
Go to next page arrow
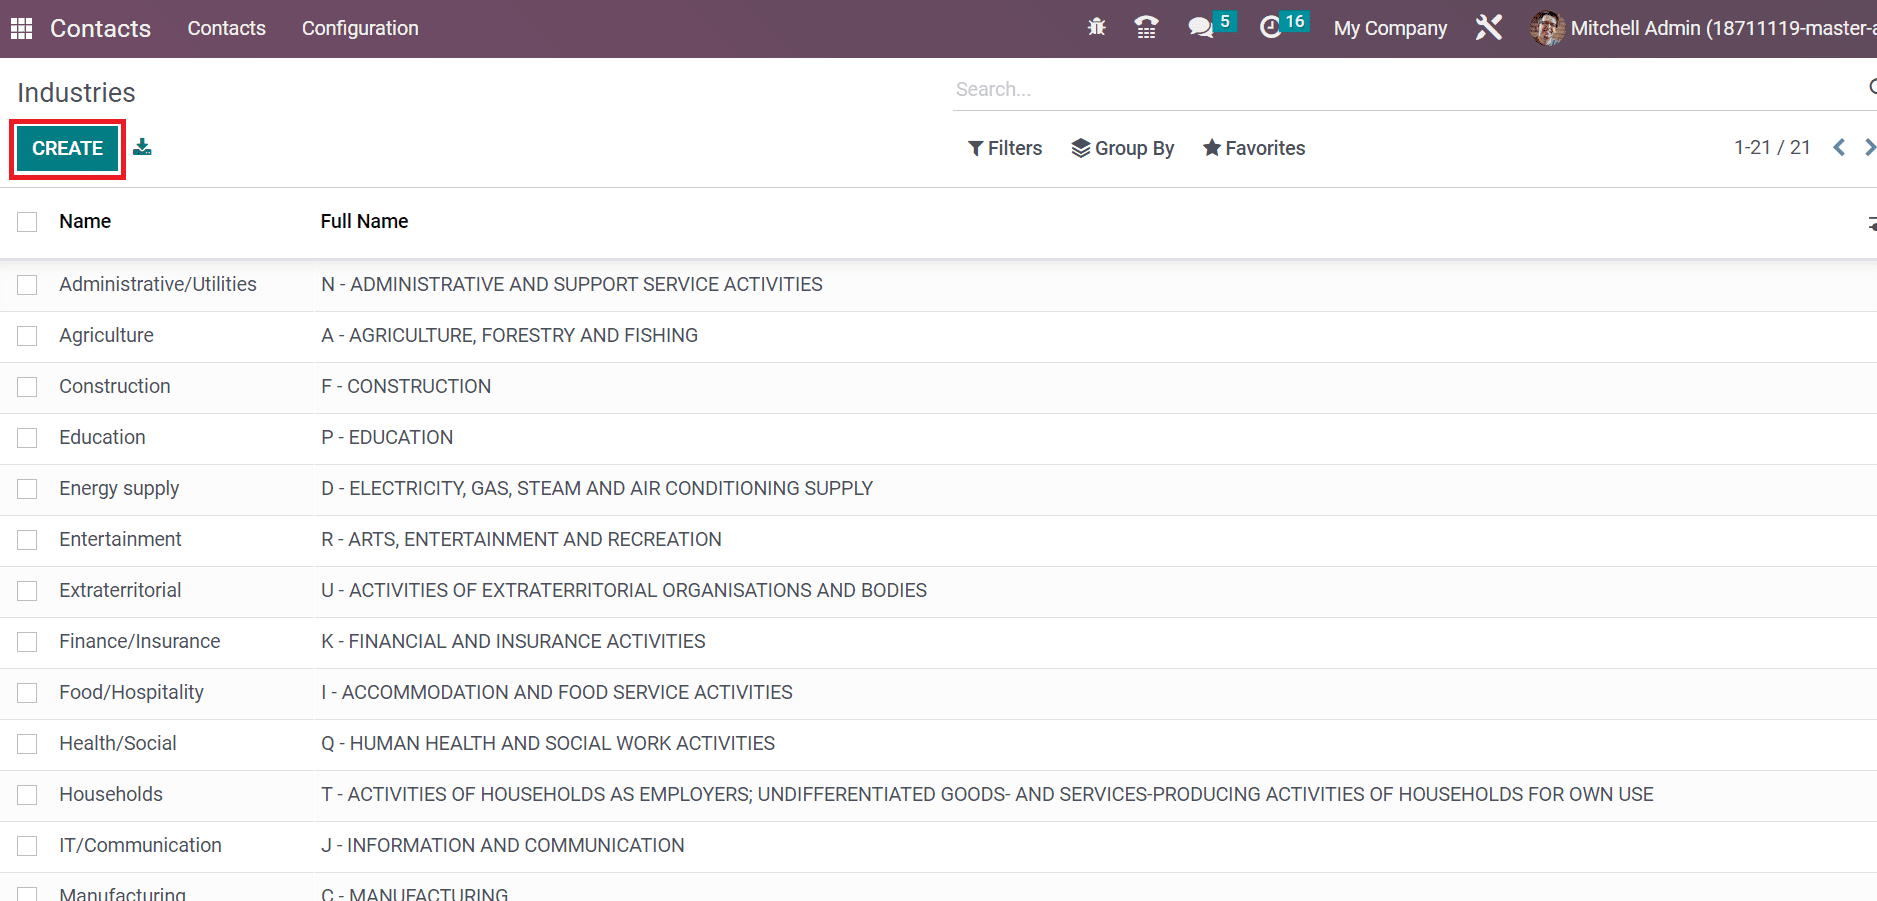[1869, 147]
